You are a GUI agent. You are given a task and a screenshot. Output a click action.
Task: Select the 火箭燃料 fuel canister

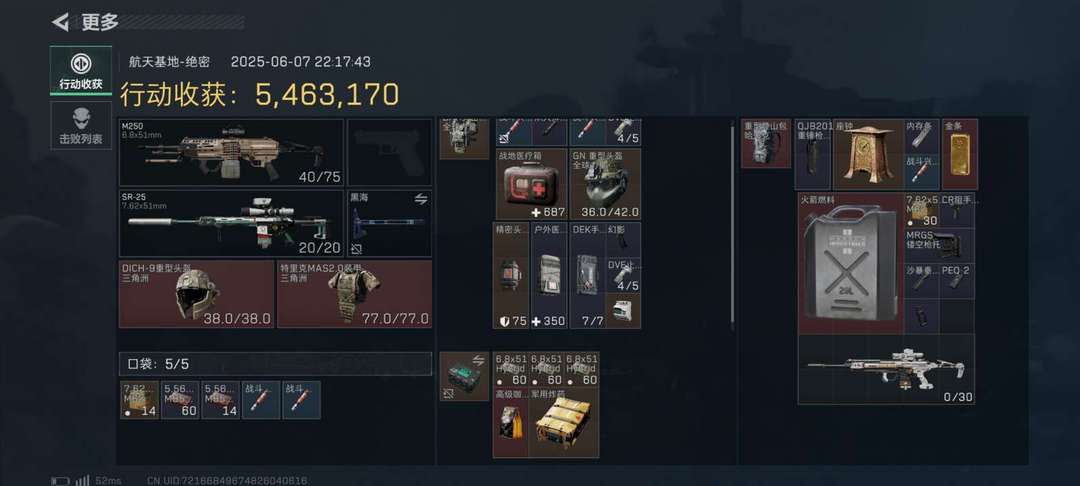coord(851,264)
